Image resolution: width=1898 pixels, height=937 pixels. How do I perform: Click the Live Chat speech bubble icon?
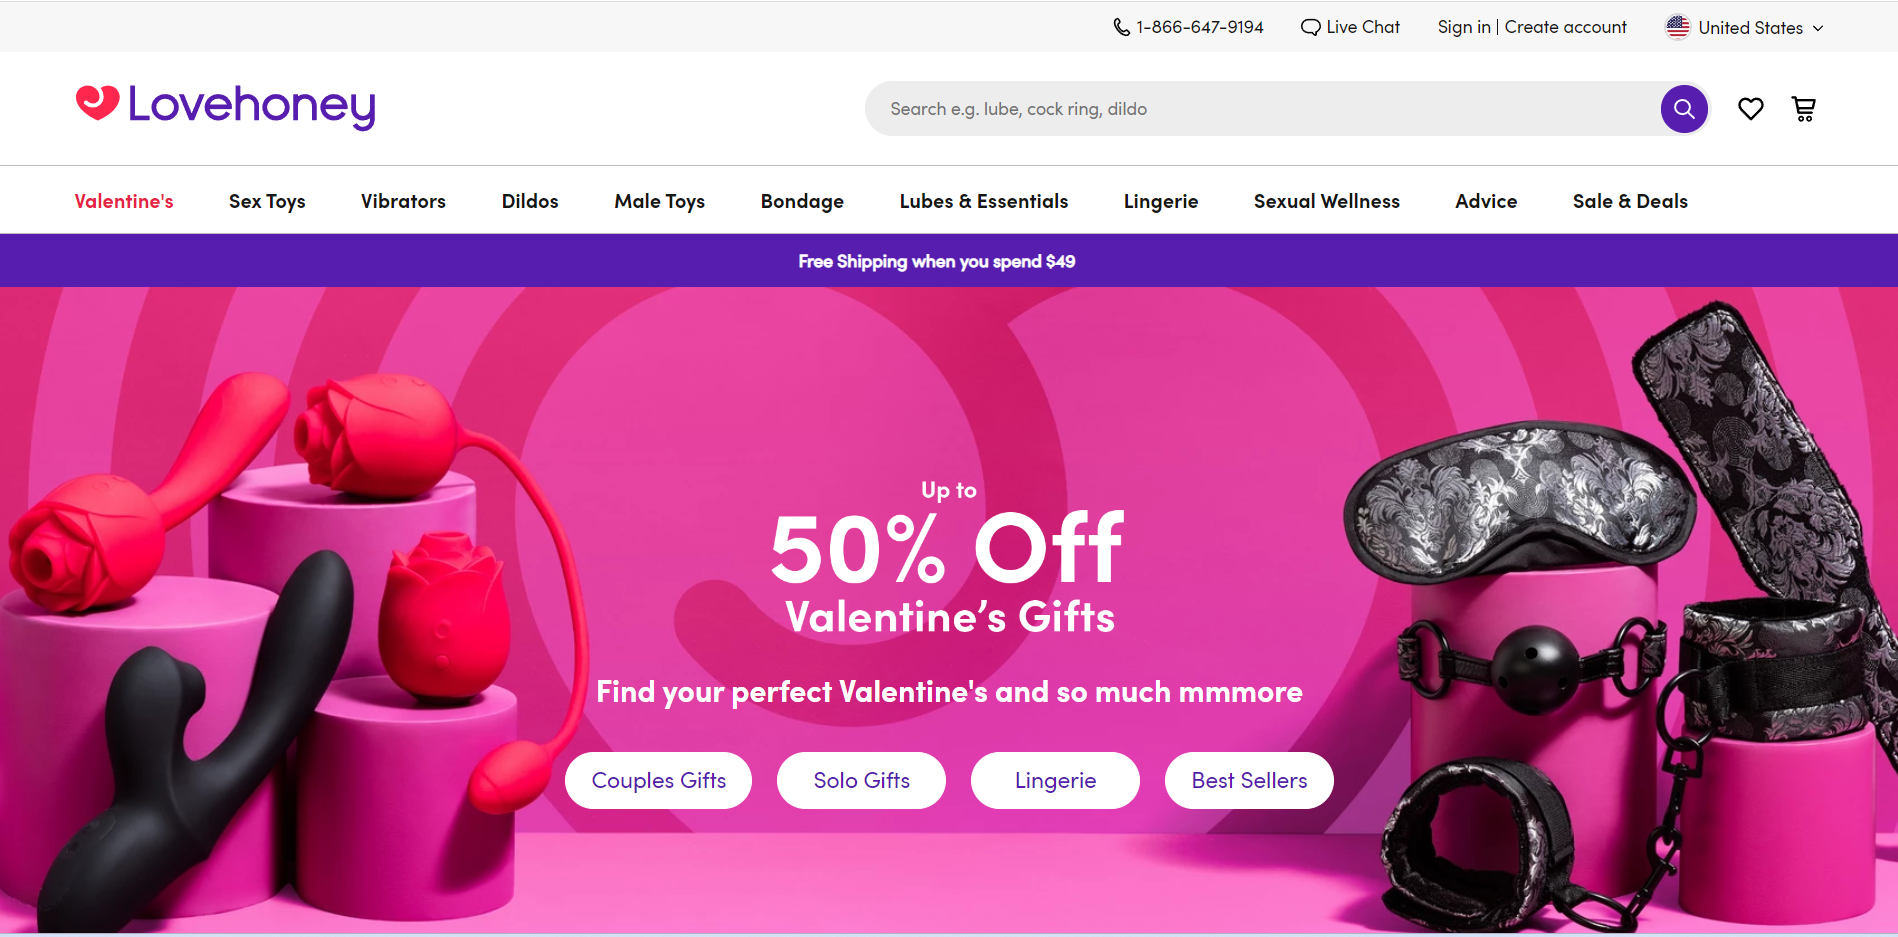click(1310, 27)
